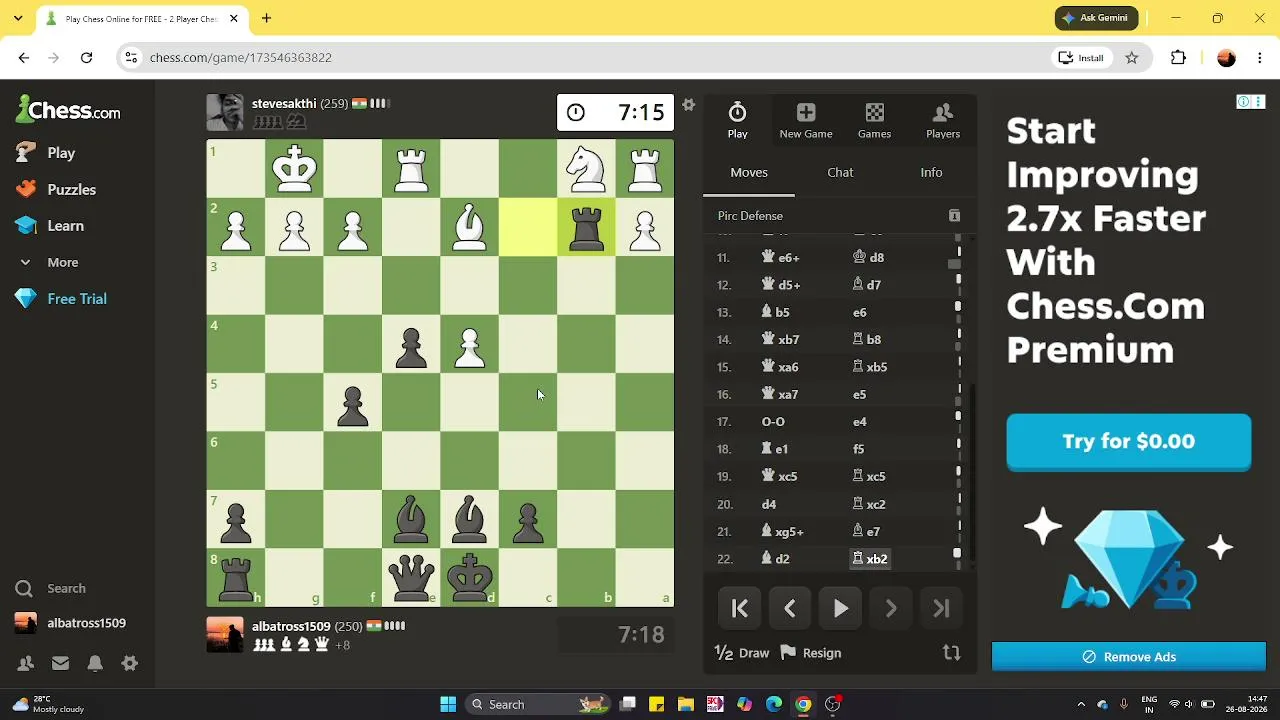1280x720 pixels.
Task: Click the Chess.com logo
Action: [x=68, y=110]
